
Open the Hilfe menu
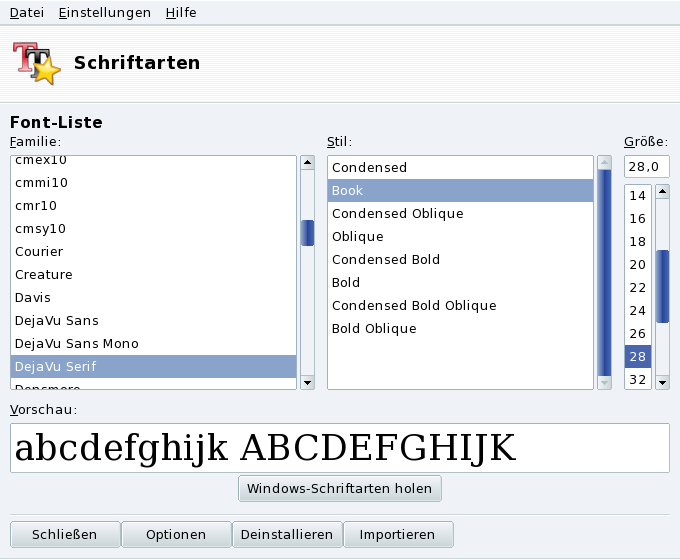(x=181, y=12)
